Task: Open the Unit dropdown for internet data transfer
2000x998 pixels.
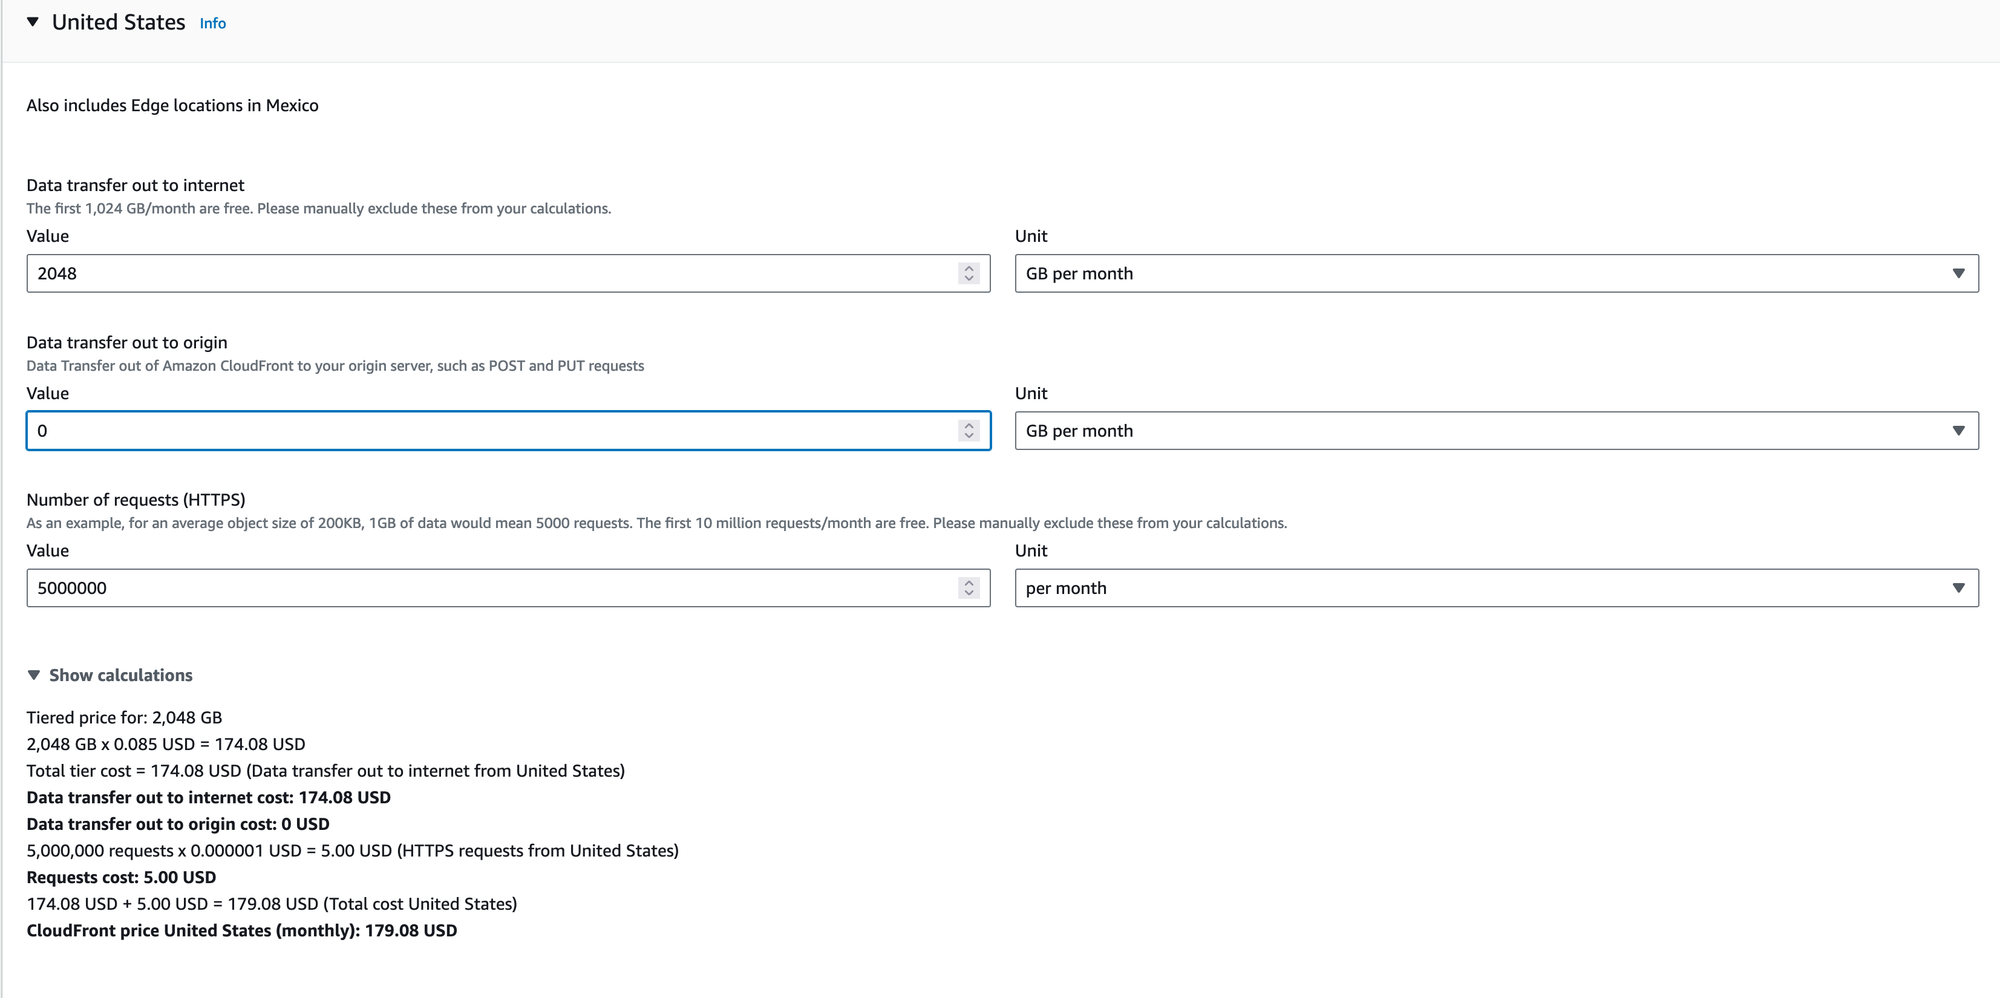Action: [1496, 273]
